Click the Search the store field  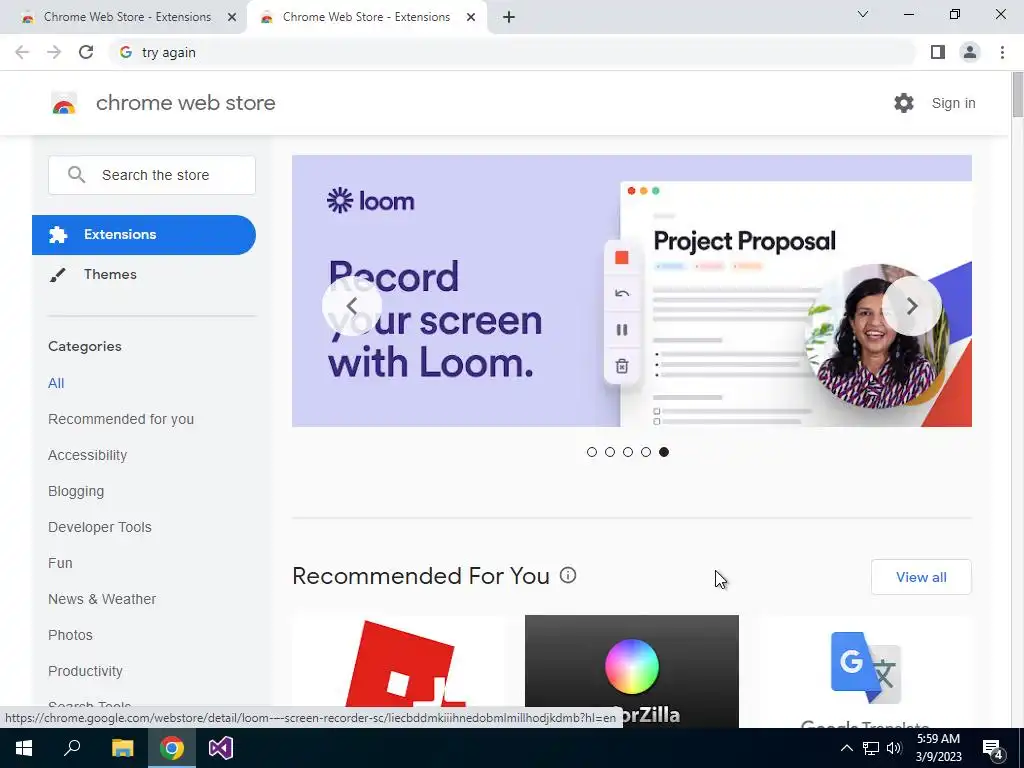click(152, 174)
